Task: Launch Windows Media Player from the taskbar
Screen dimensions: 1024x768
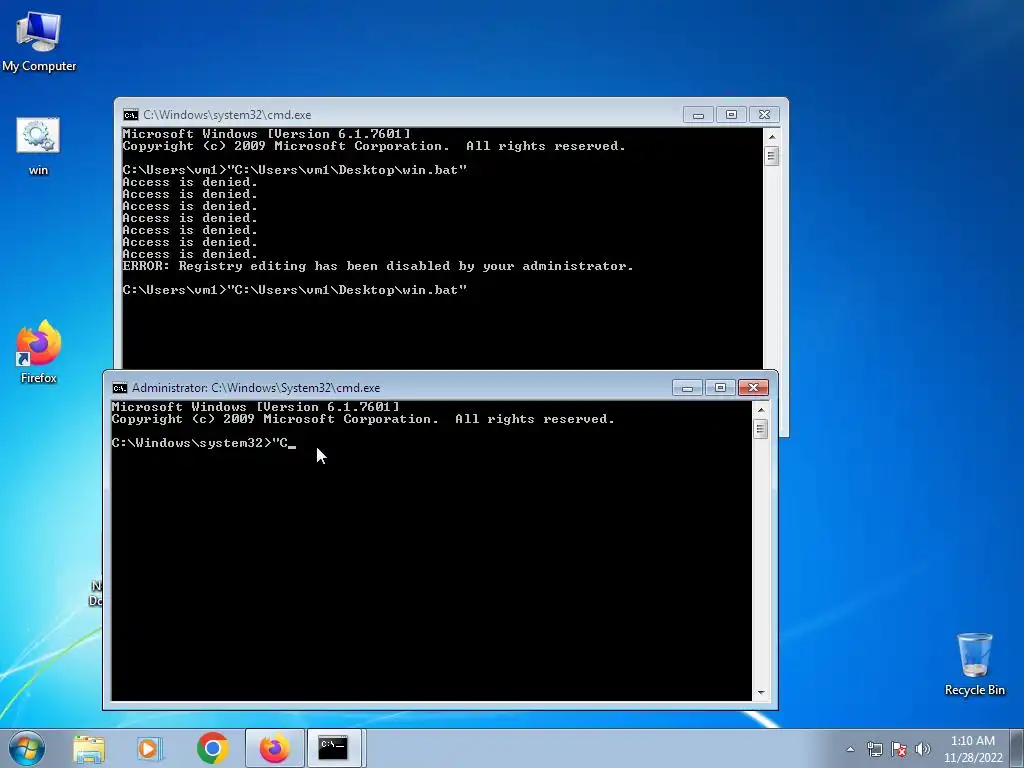Action: tap(149, 748)
